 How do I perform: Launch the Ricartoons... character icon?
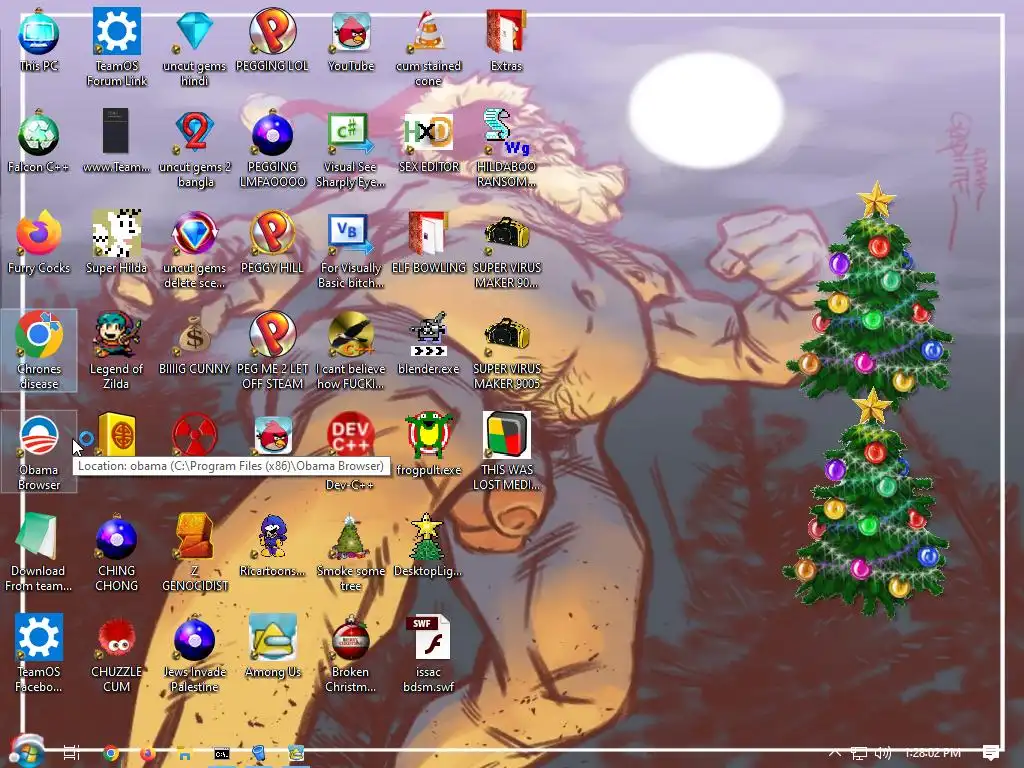click(272, 545)
